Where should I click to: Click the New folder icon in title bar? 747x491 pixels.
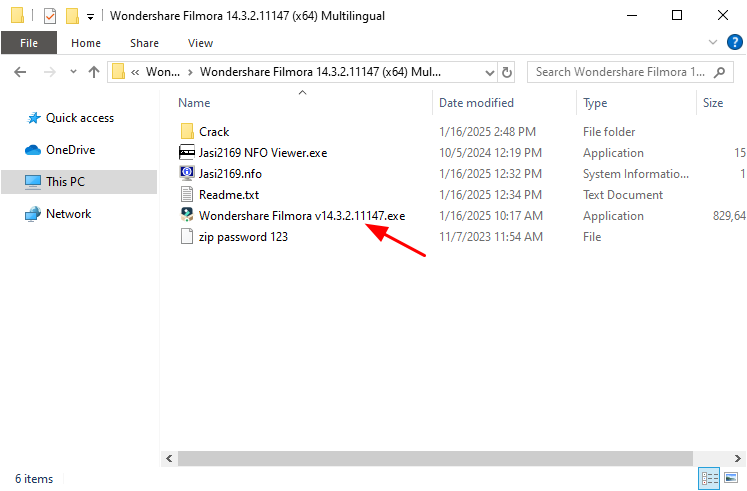coord(72,16)
